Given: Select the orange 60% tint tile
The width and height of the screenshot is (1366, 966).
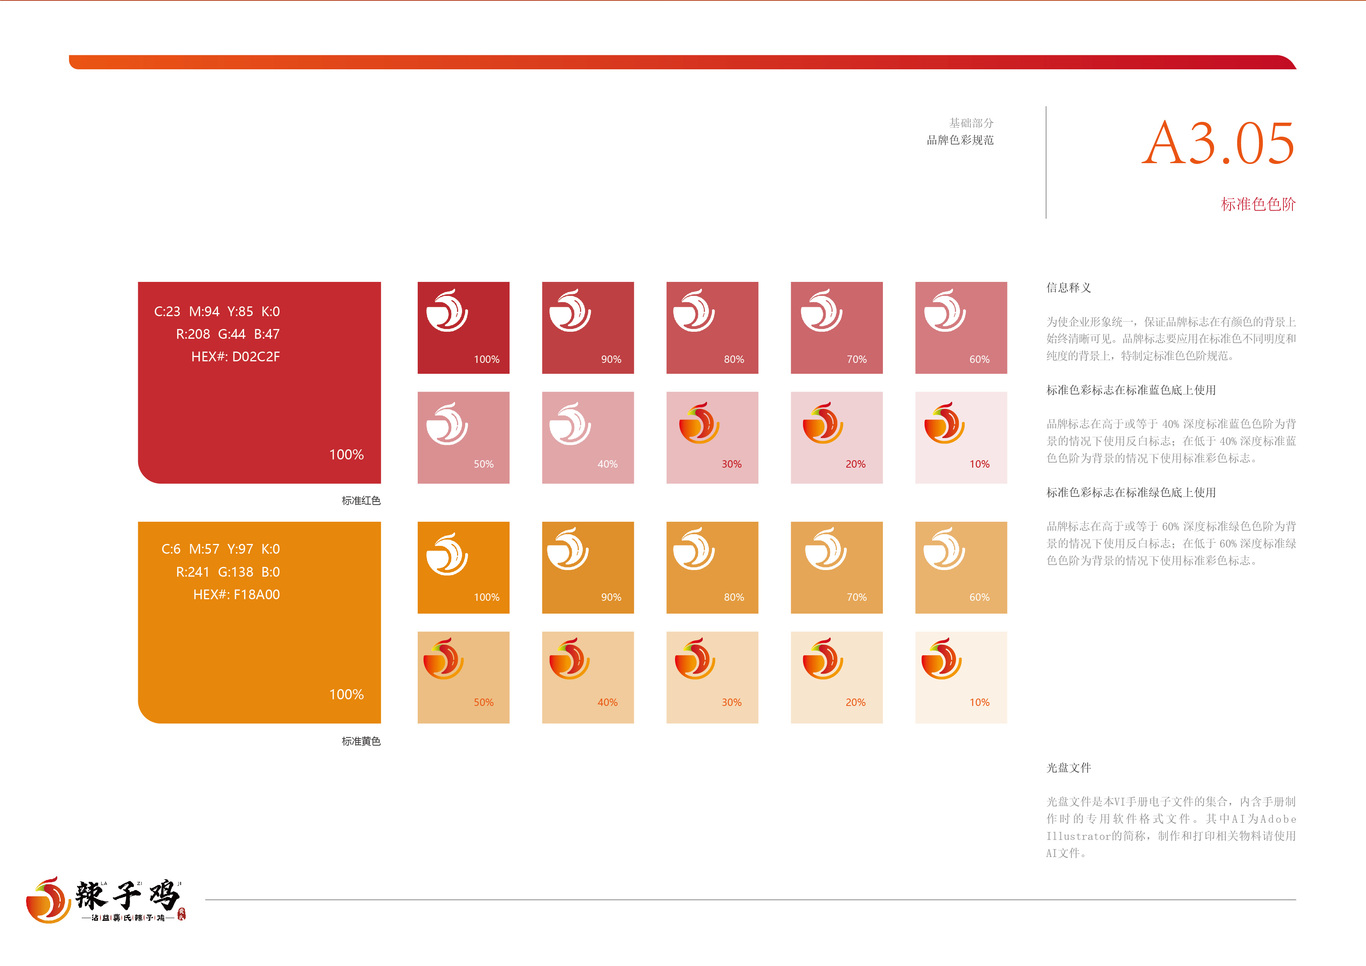Looking at the screenshot, I should tap(961, 567).
